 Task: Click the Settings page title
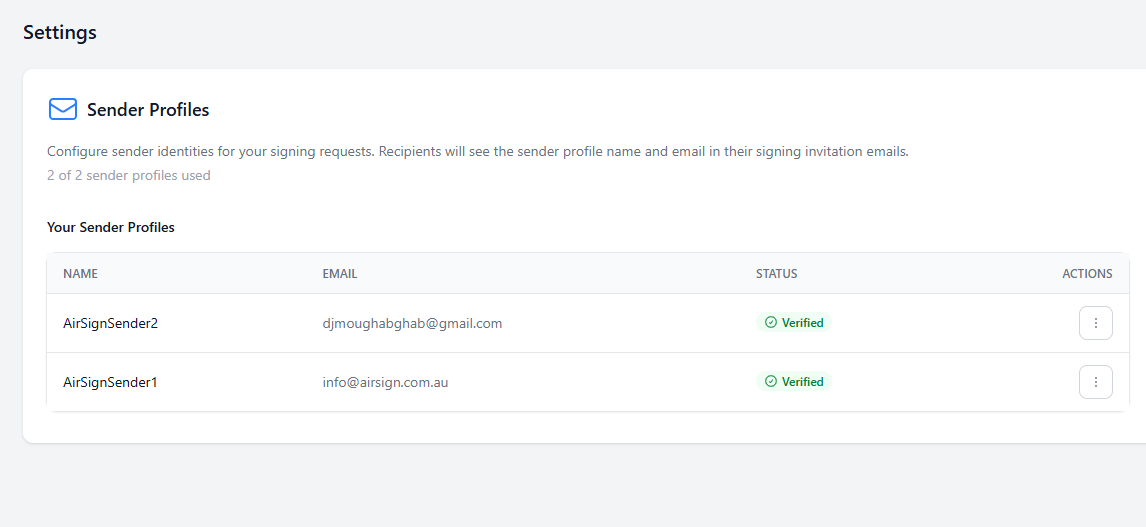click(x=60, y=32)
